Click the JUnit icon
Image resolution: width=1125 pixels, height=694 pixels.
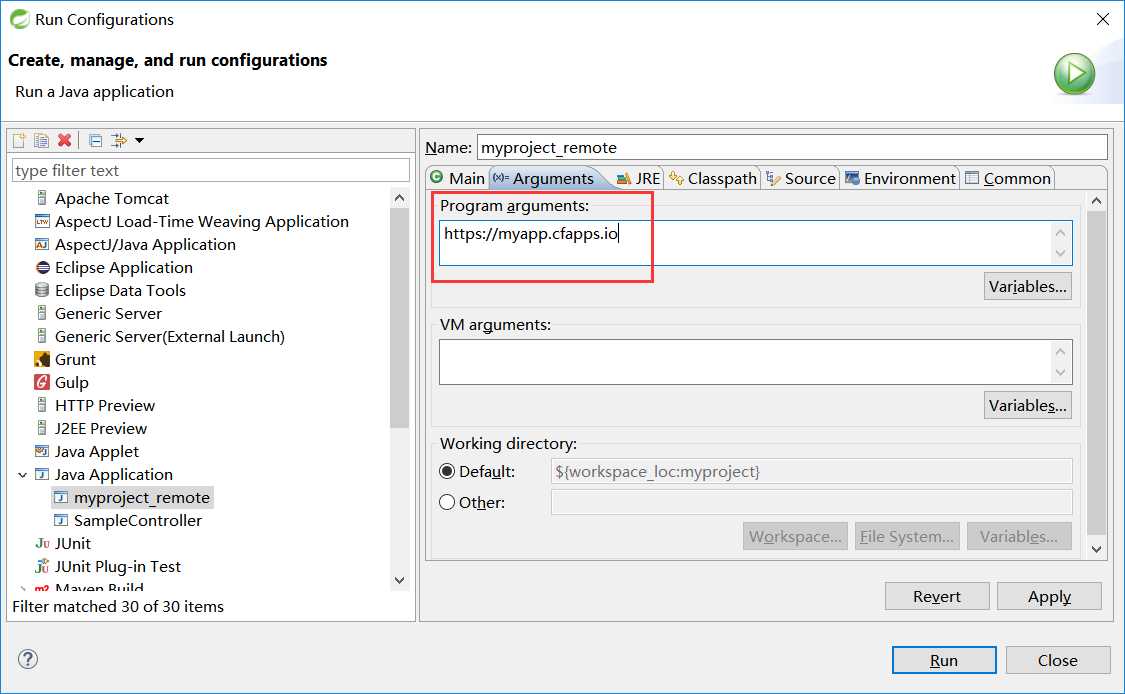pos(42,543)
